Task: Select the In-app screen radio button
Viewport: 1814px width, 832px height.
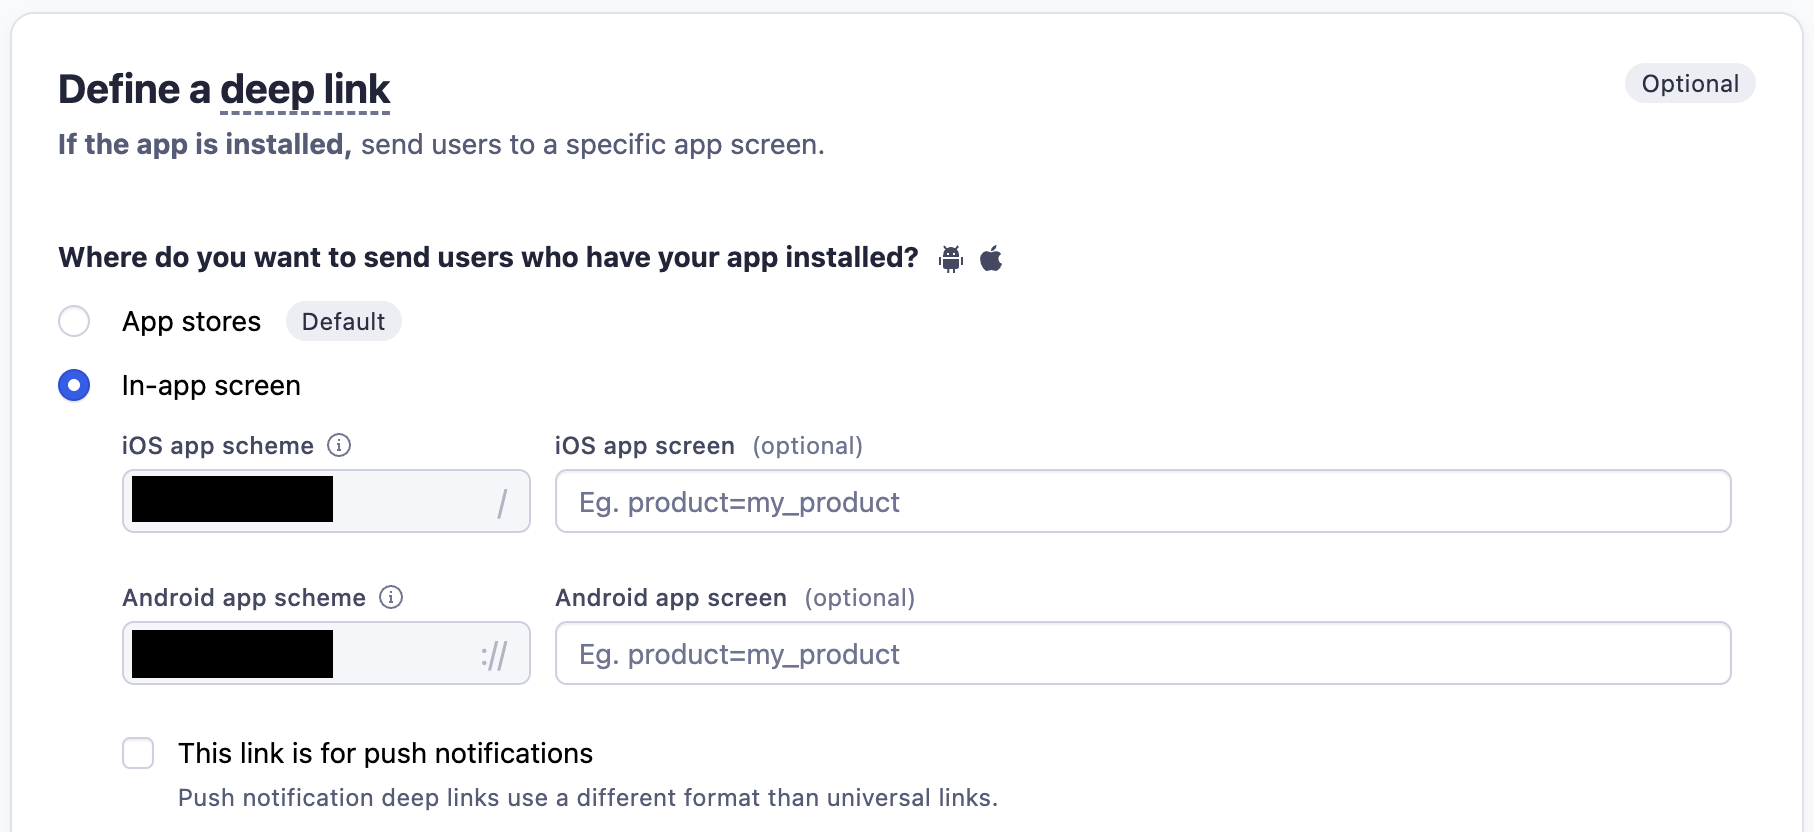Action: coord(74,385)
